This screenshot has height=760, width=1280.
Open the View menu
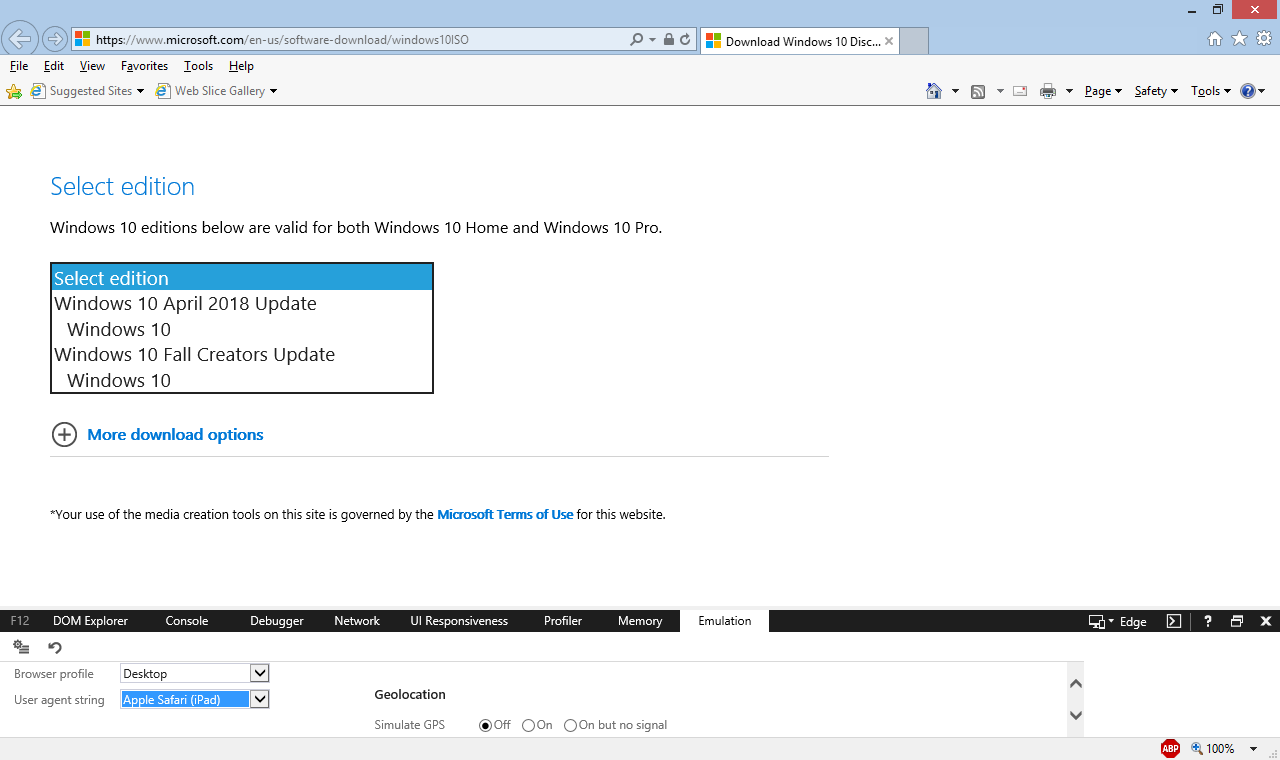(92, 66)
